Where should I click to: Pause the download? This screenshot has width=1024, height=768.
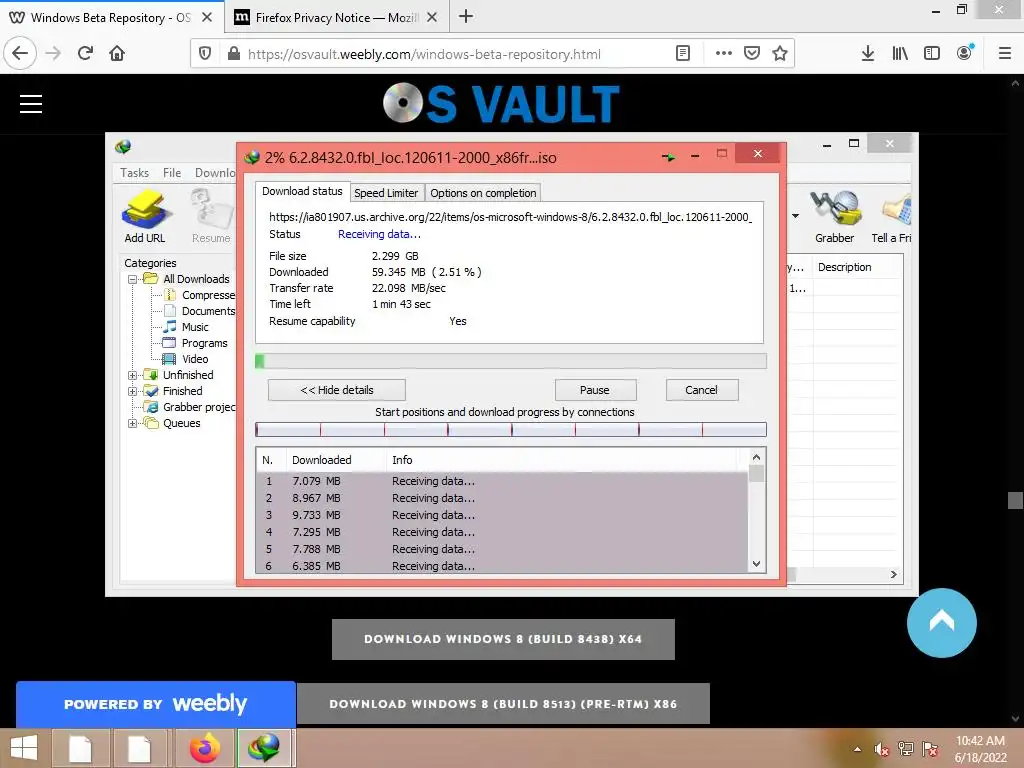[x=595, y=390]
